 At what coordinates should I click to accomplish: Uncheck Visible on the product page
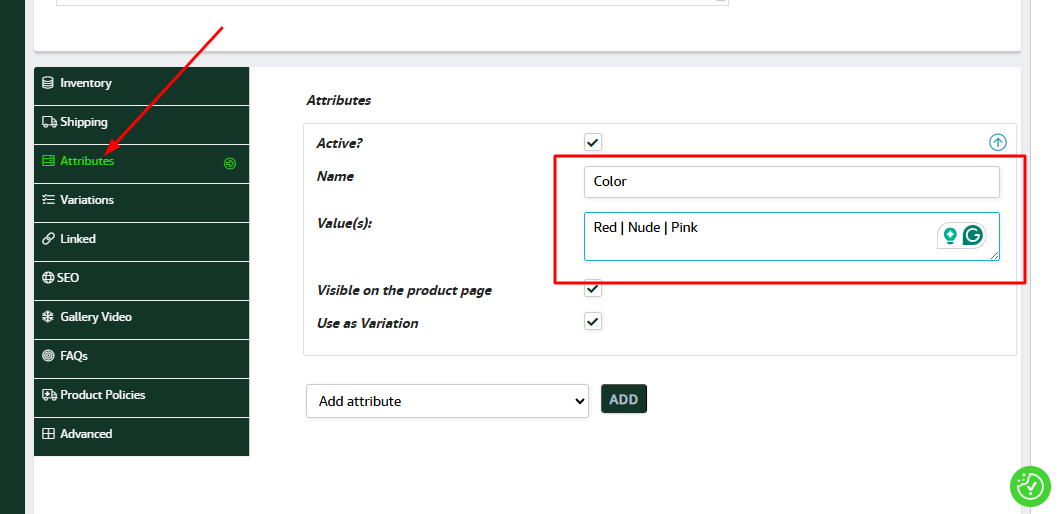click(x=593, y=289)
